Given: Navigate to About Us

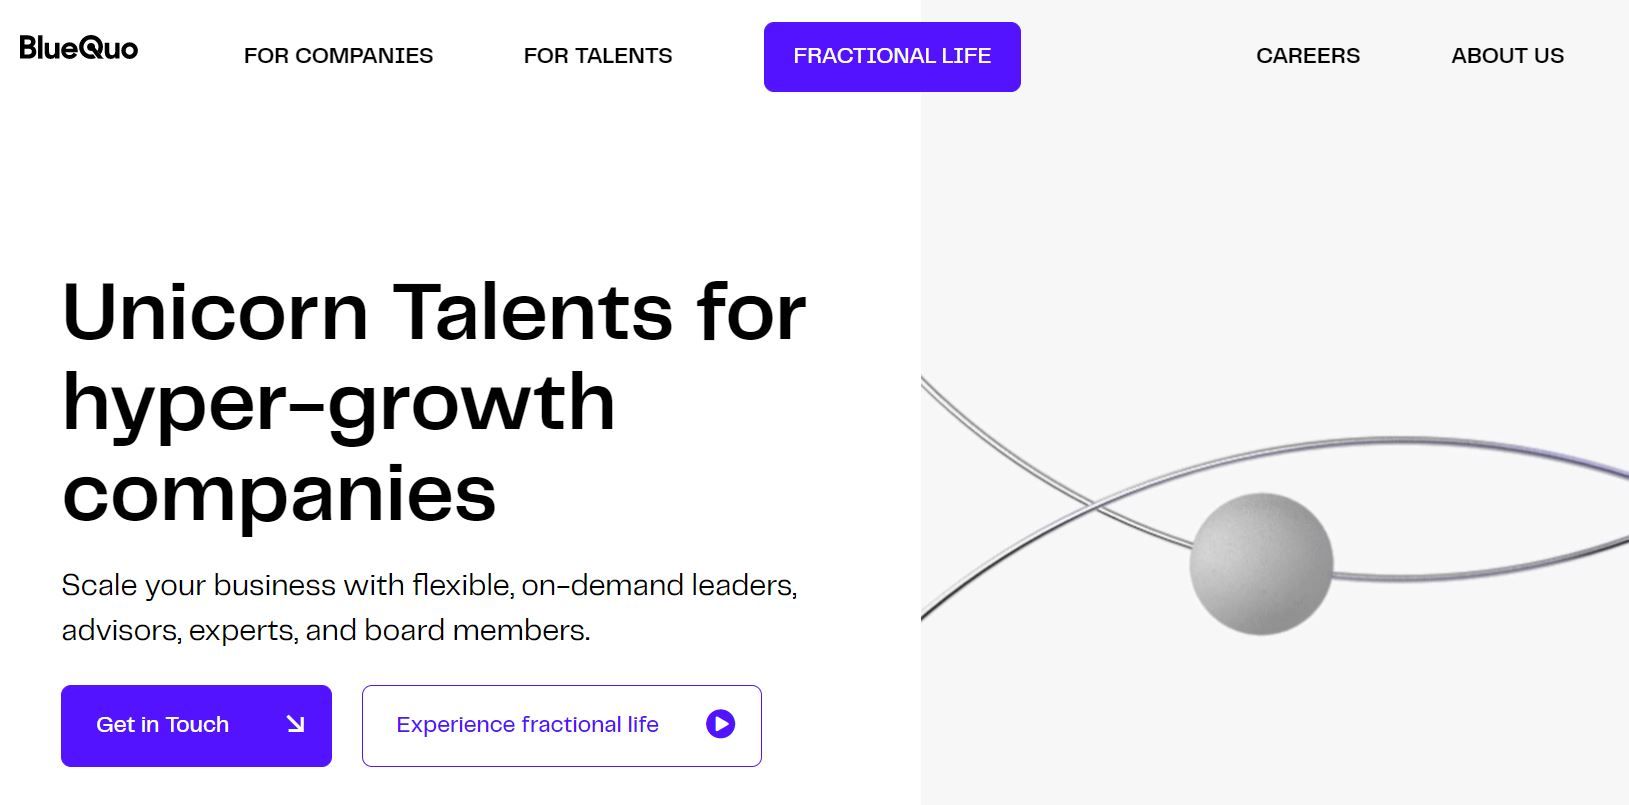Looking at the screenshot, I should pyautogui.click(x=1507, y=56).
